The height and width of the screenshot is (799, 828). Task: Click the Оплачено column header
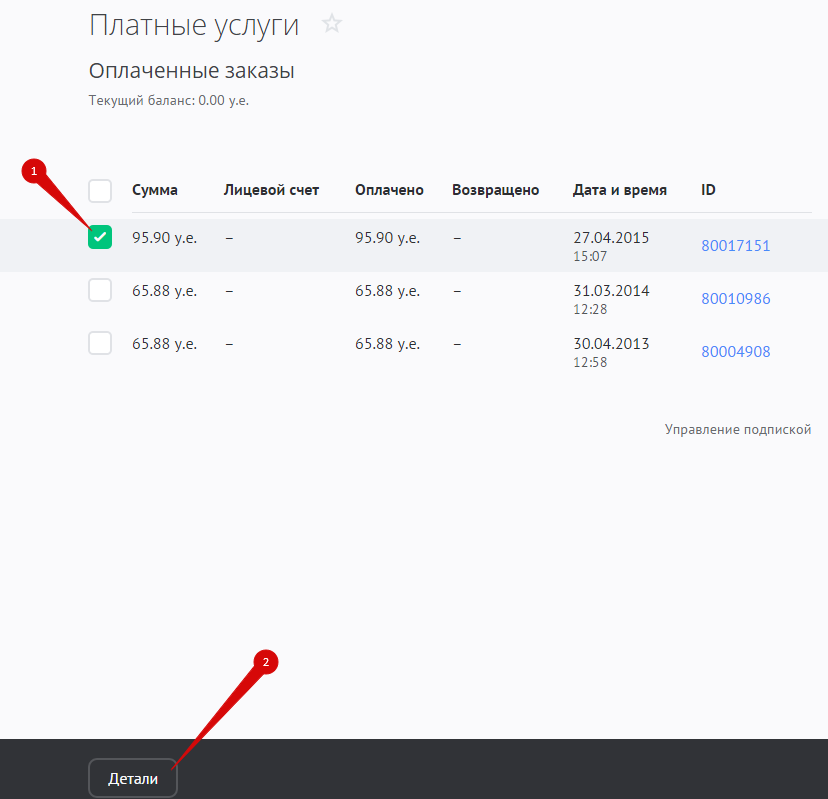[x=389, y=190]
